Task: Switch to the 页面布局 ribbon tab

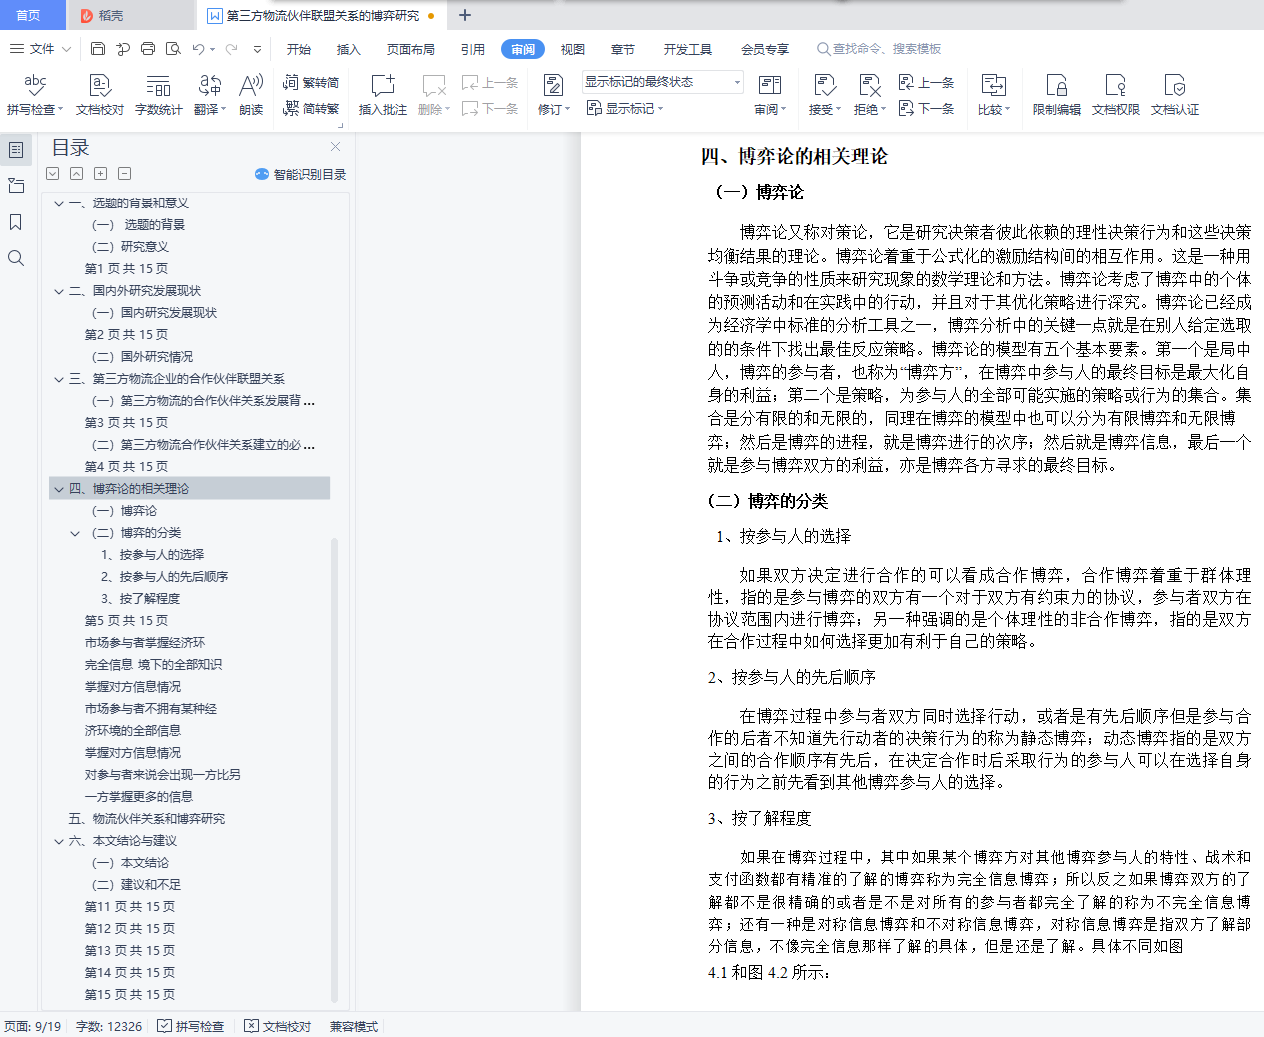Action: (x=411, y=49)
